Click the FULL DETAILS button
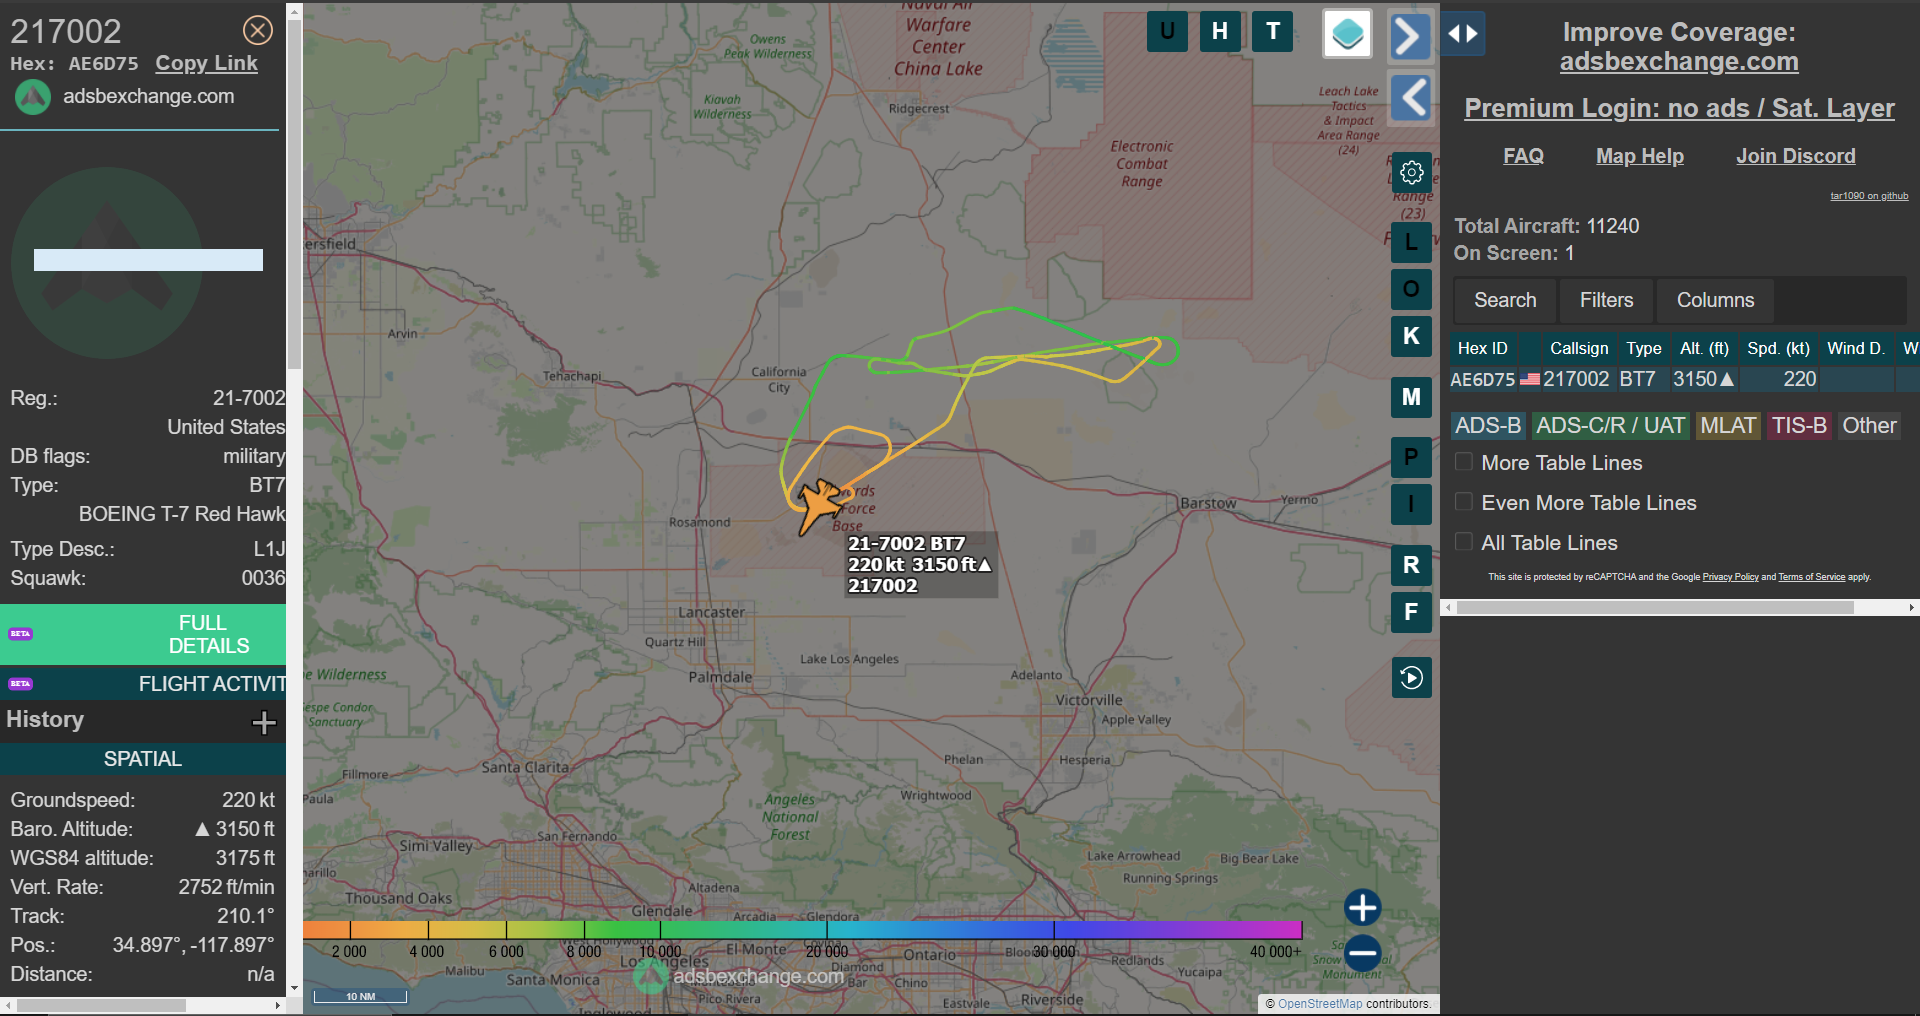This screenshot has height=1016, width=1920. 143,634
